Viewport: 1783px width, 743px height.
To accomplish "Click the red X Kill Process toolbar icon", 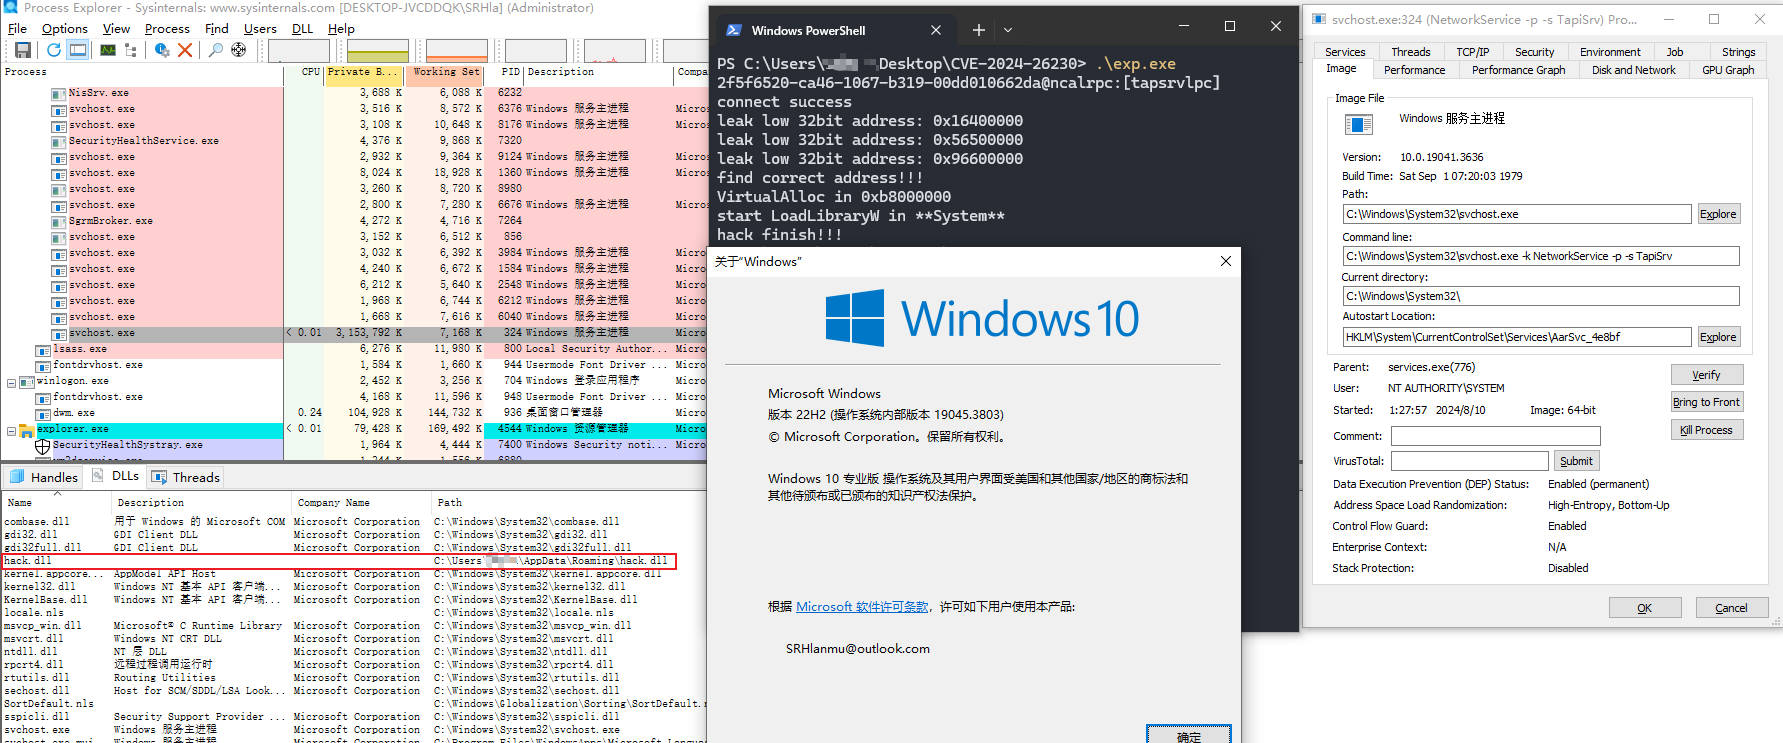I will point(185,50).
